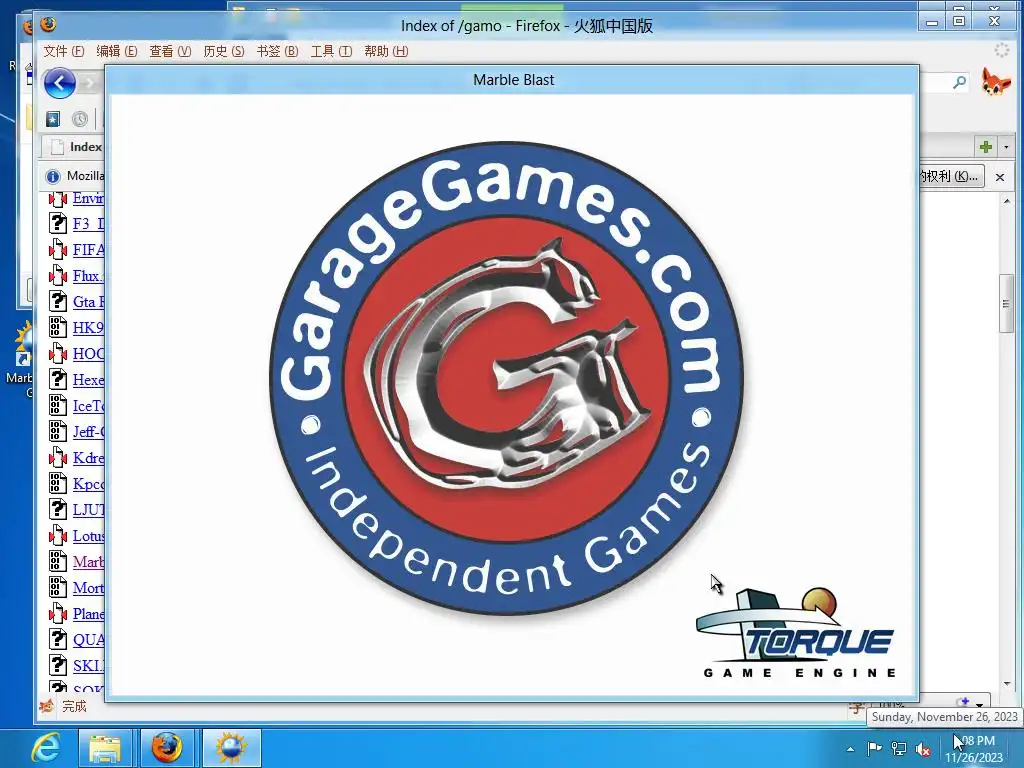Image resolution: width=1024 pixels, height=768 pixels.
Task: Open the bookmarks star icon in Firefox's toolbar
Action: coord(53,119)
